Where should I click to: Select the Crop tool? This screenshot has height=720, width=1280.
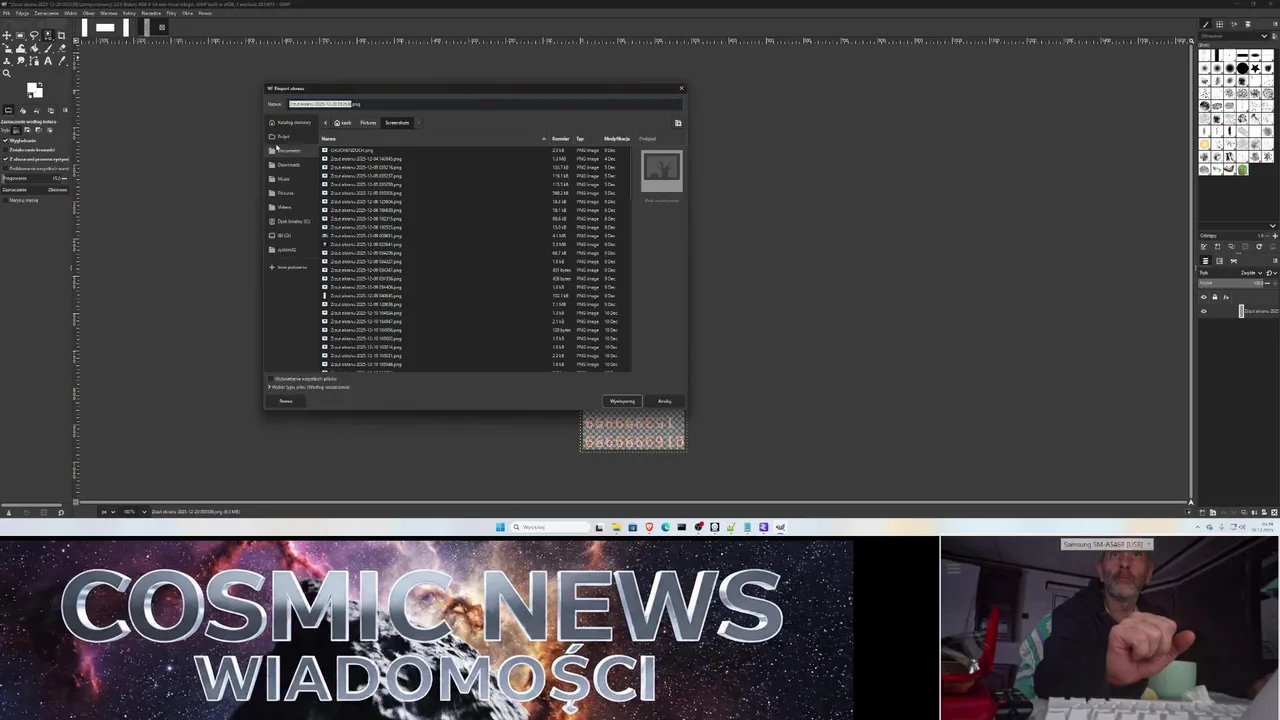tap(61, 36)
